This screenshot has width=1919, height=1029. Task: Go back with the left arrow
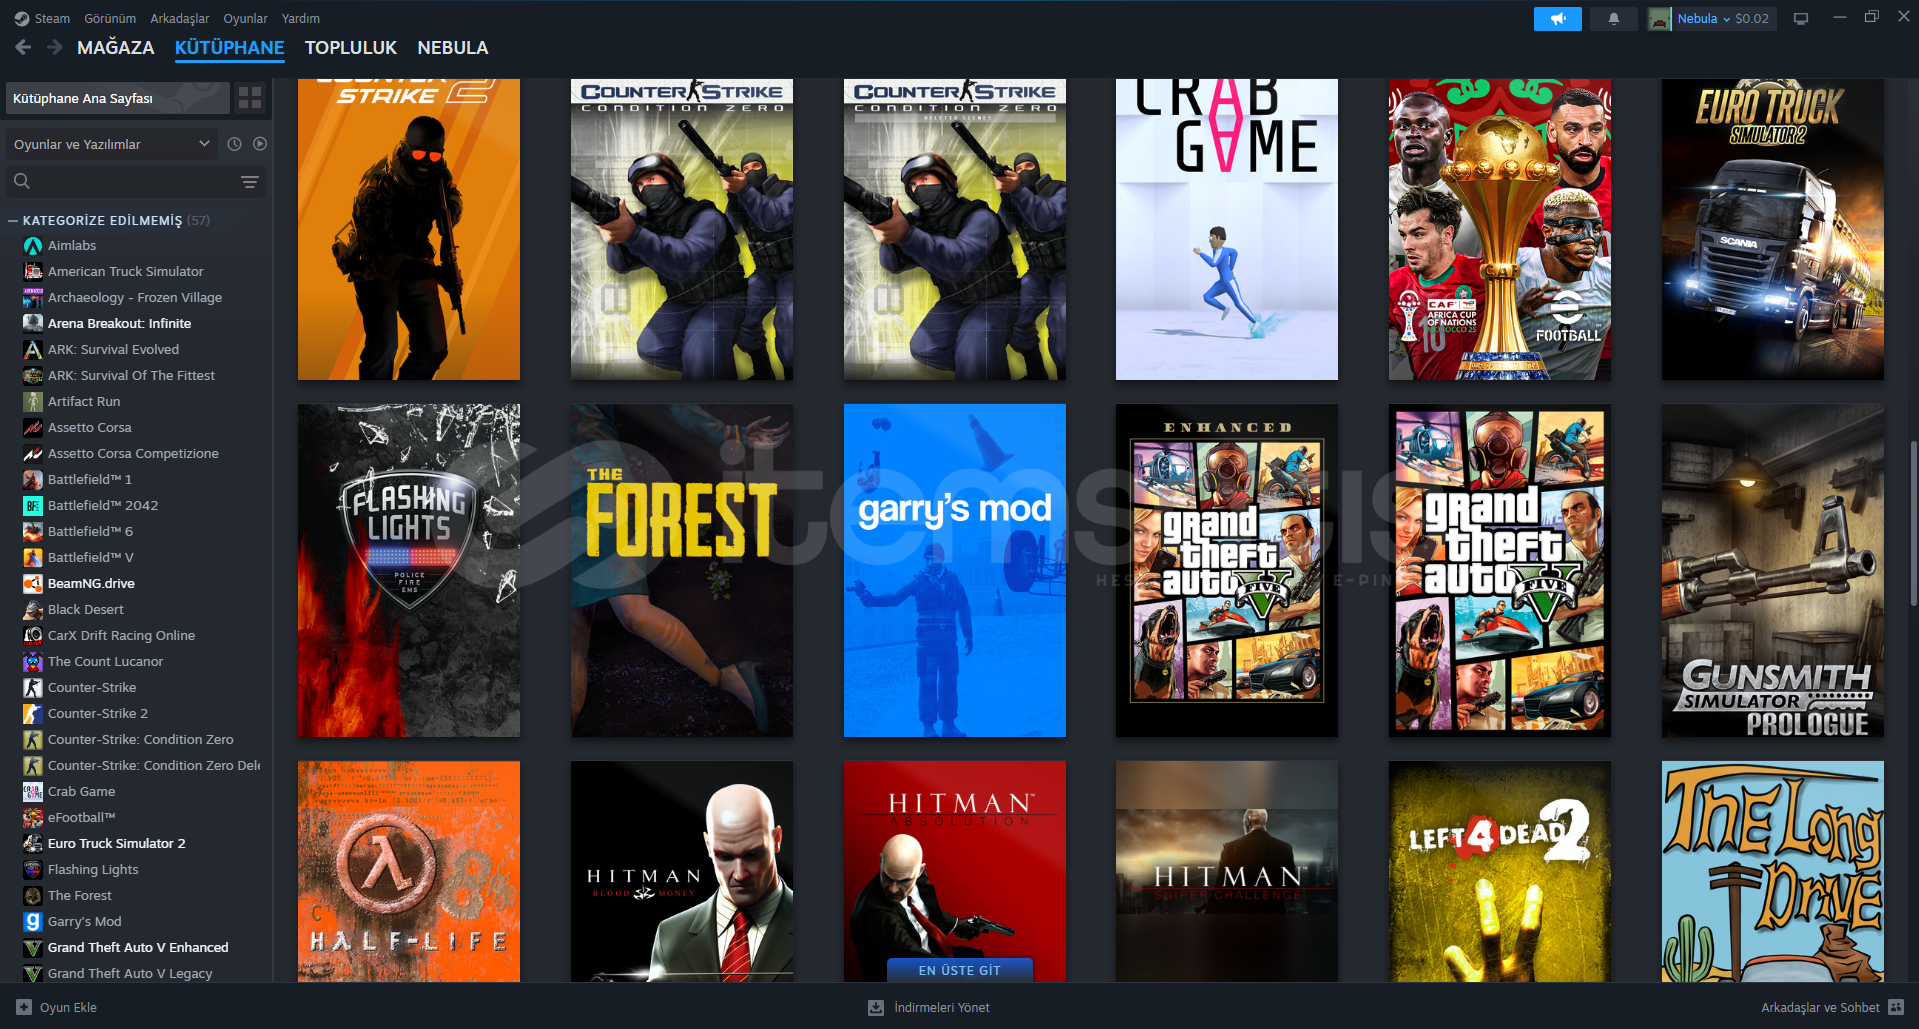click(23, 47)
